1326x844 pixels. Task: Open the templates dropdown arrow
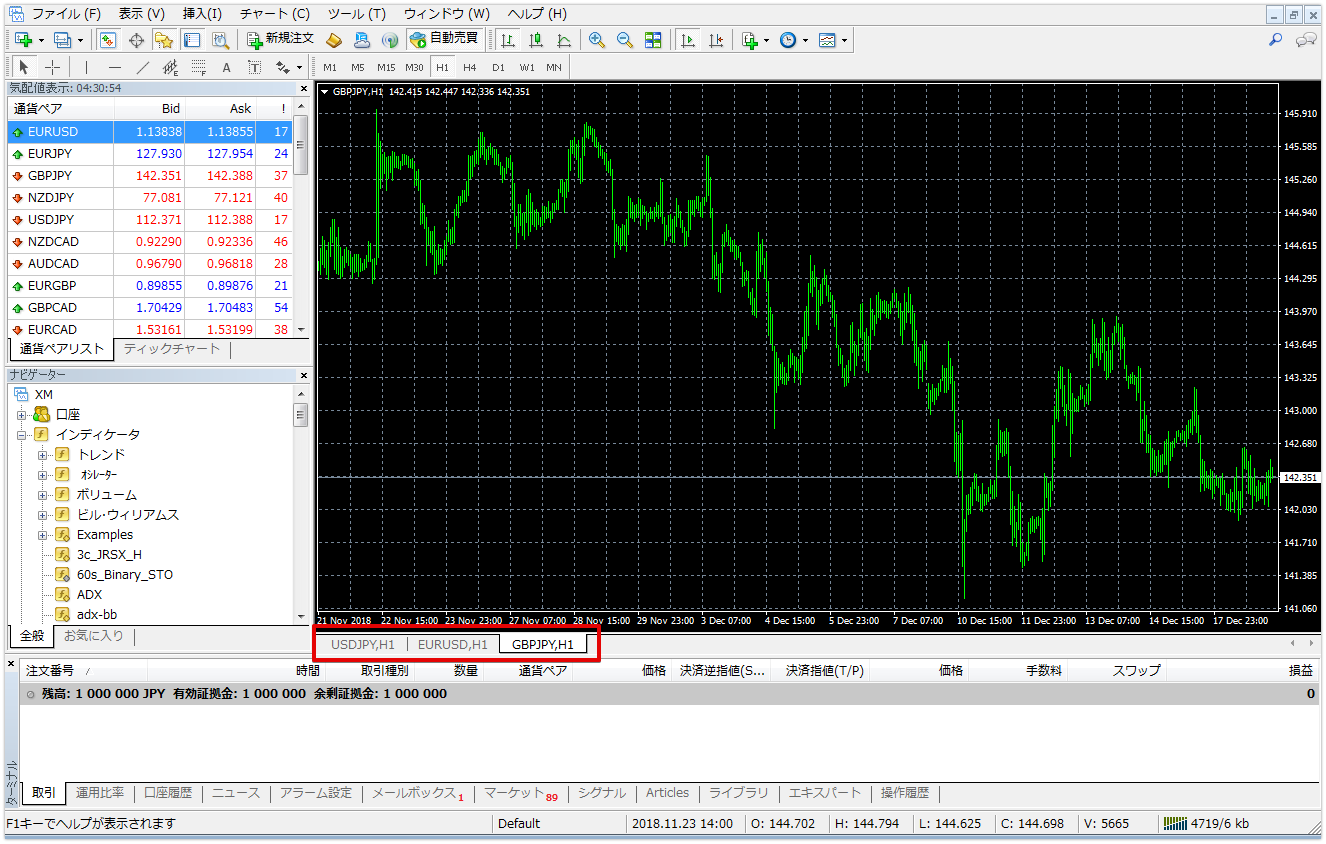[844, 40]
